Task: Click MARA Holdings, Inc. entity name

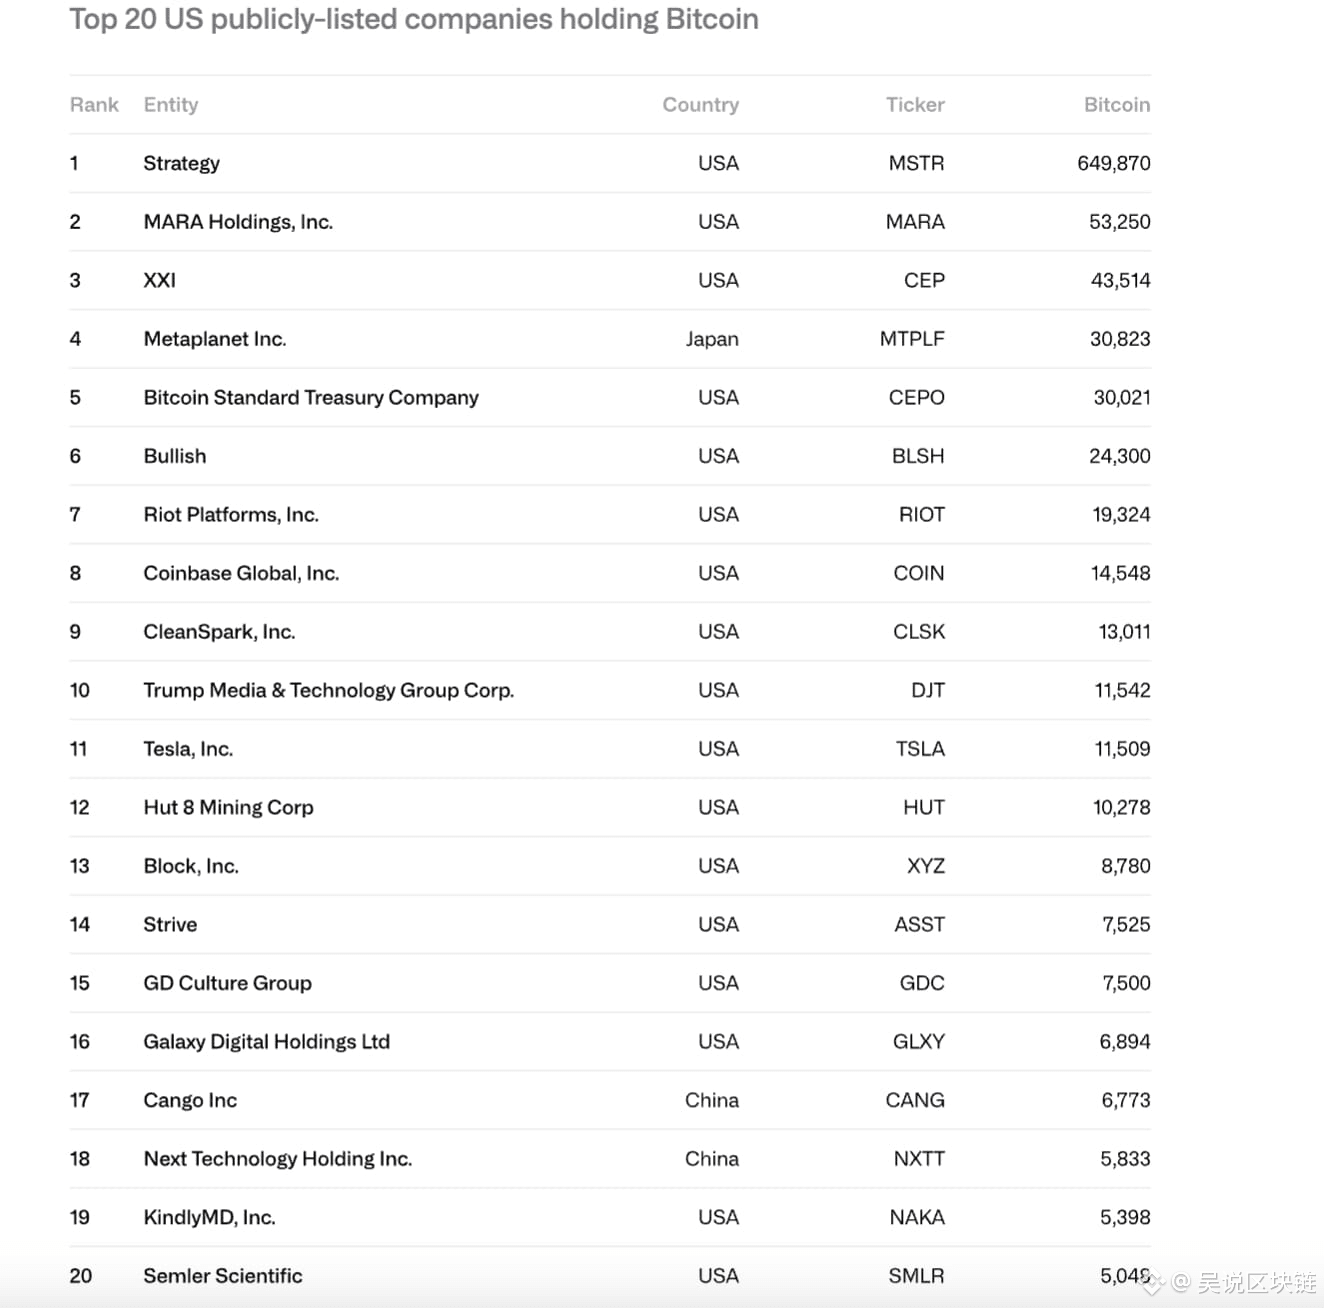Action: pyautogui.click(x=238, y=222)
